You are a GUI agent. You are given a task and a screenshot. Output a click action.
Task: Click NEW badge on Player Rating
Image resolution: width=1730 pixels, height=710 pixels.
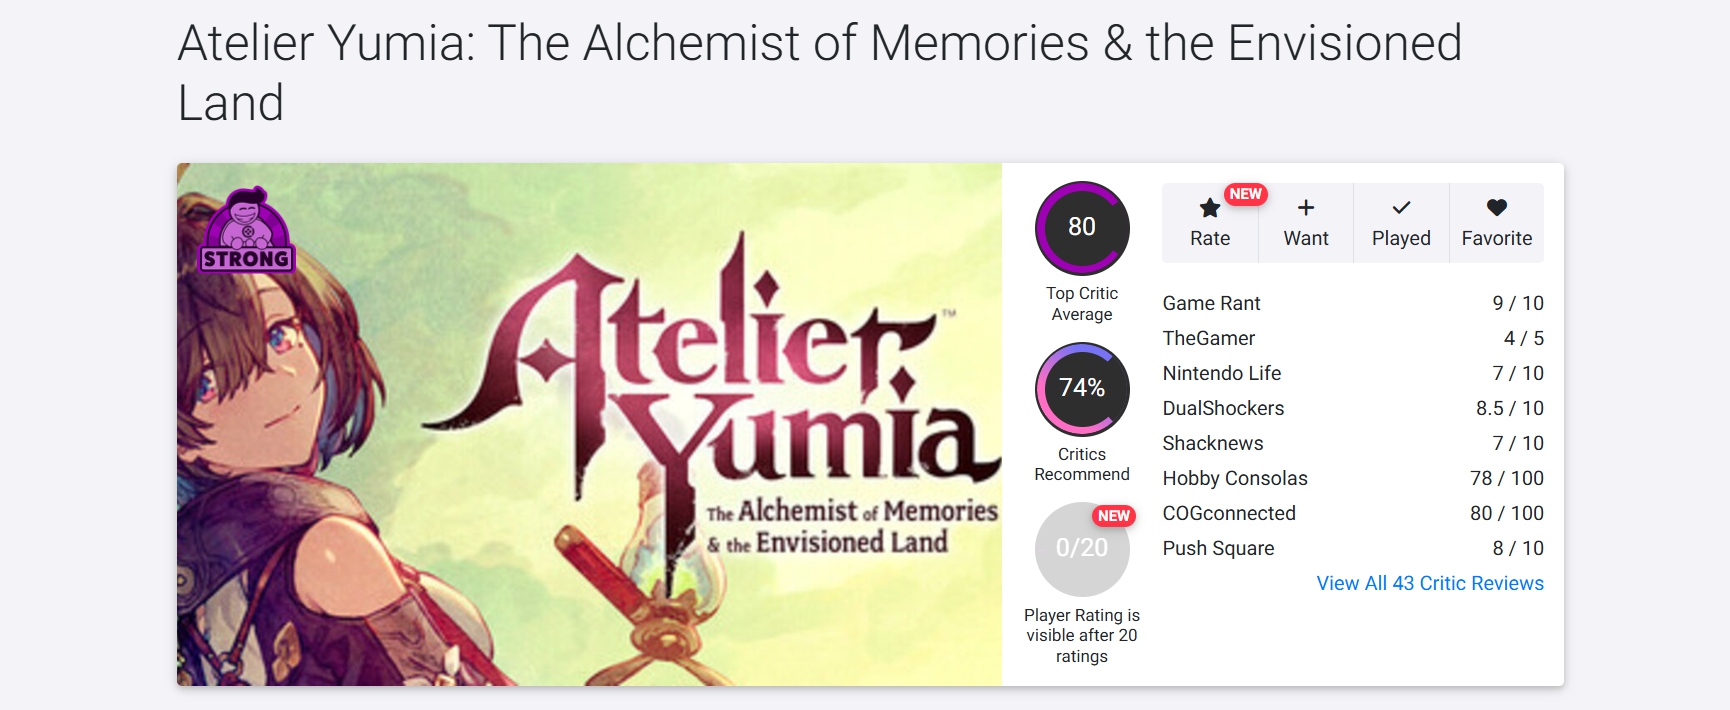[x=1113, y=516]
